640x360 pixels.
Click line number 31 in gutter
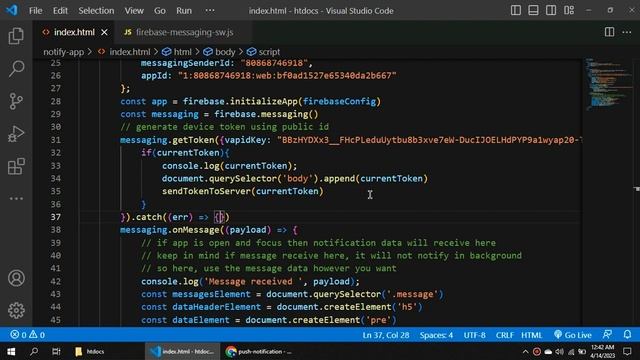coord(56,140)
